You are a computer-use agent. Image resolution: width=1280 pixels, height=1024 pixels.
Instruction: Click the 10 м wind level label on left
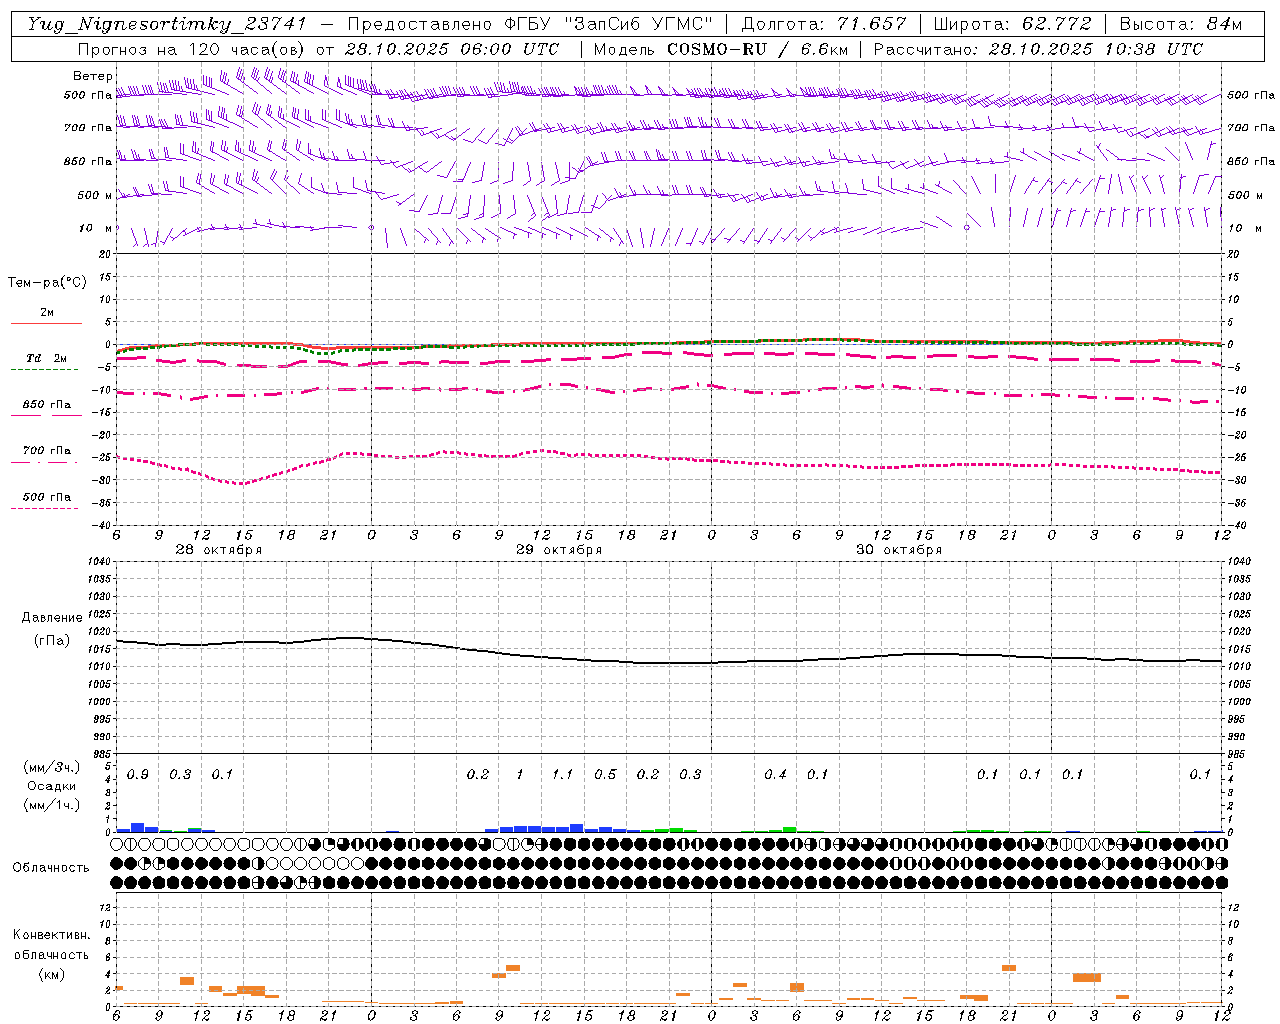click(96, 228)
